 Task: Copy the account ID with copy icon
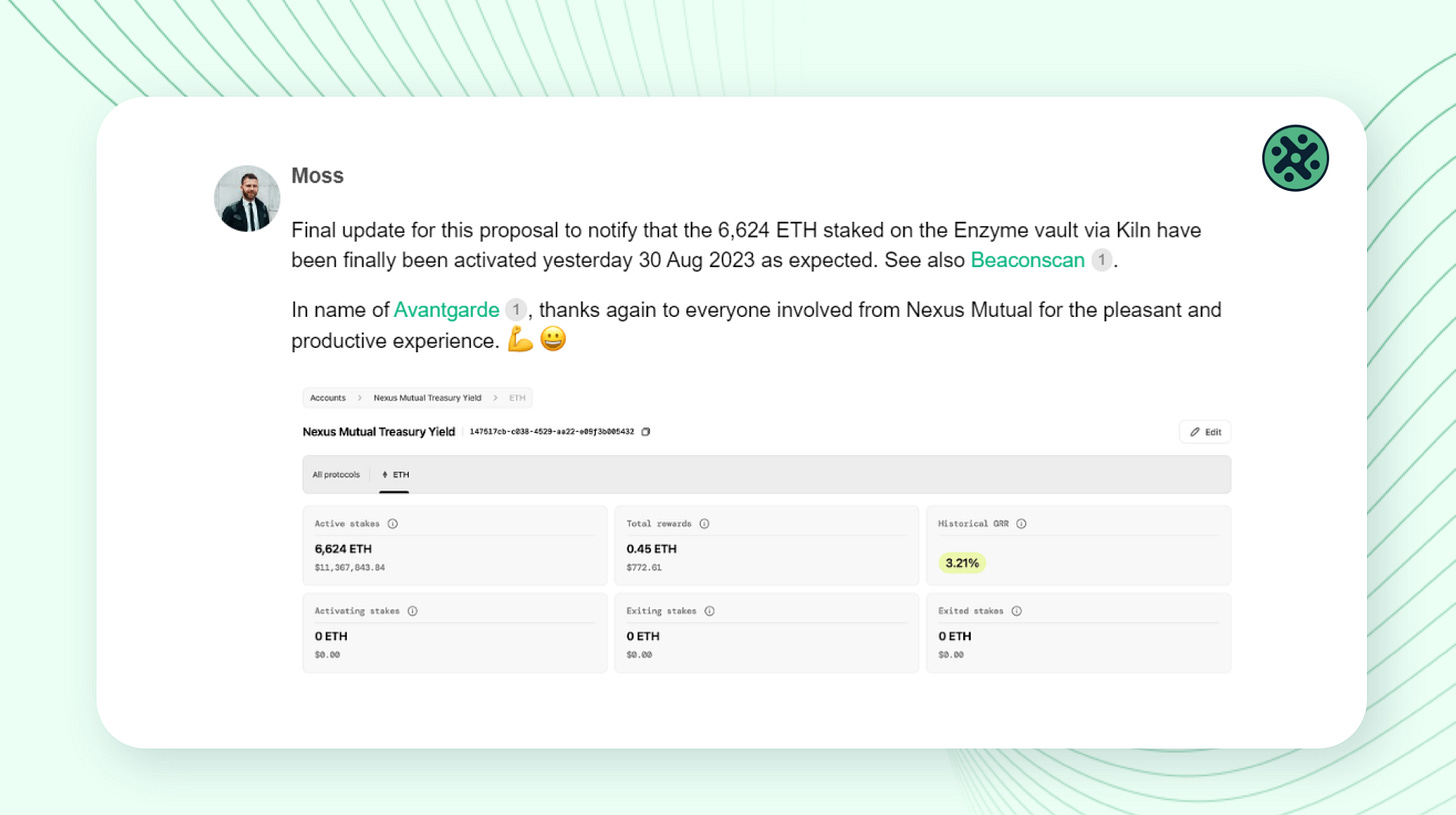point(645,432)
